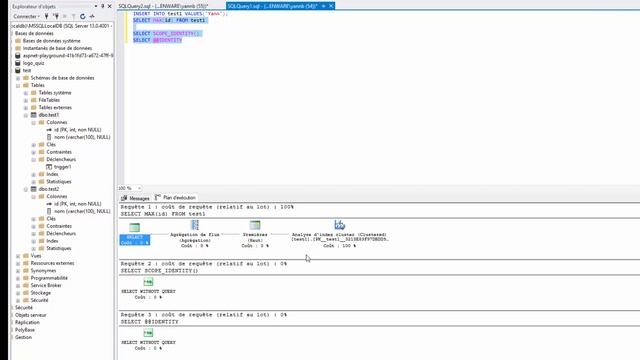Click the Bases de données système folder icon
Viewport: 640px width, 360px height.
[x=18, y=41]
